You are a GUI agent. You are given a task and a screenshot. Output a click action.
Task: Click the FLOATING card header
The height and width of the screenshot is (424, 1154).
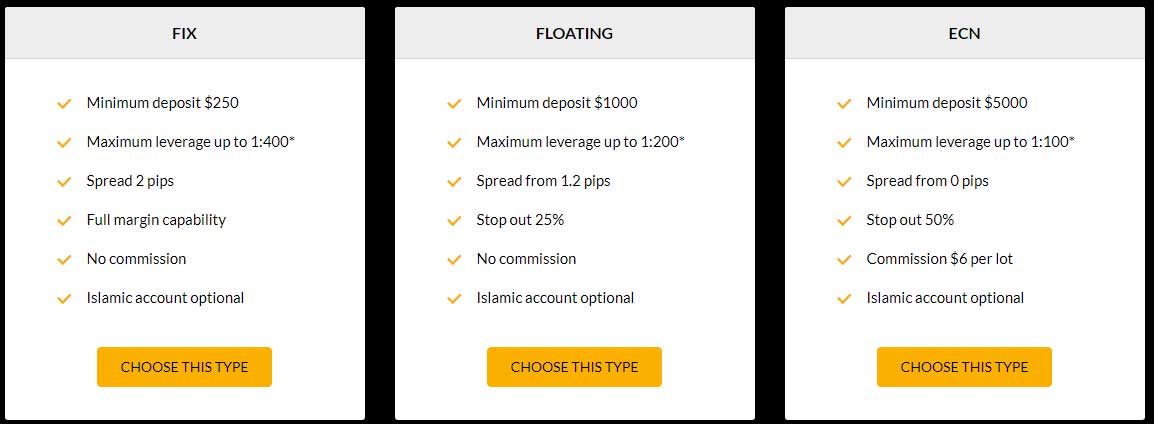574,33
